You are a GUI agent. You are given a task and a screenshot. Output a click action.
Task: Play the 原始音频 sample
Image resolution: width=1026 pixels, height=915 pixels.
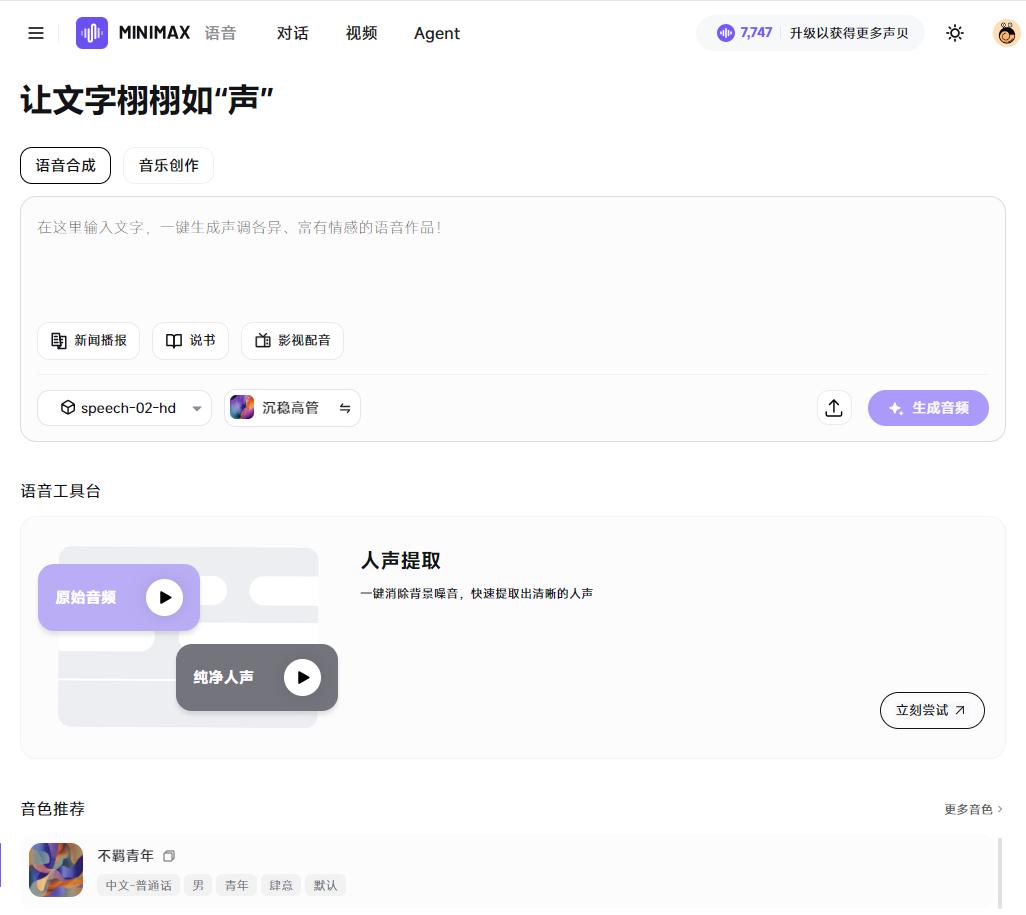164,597
